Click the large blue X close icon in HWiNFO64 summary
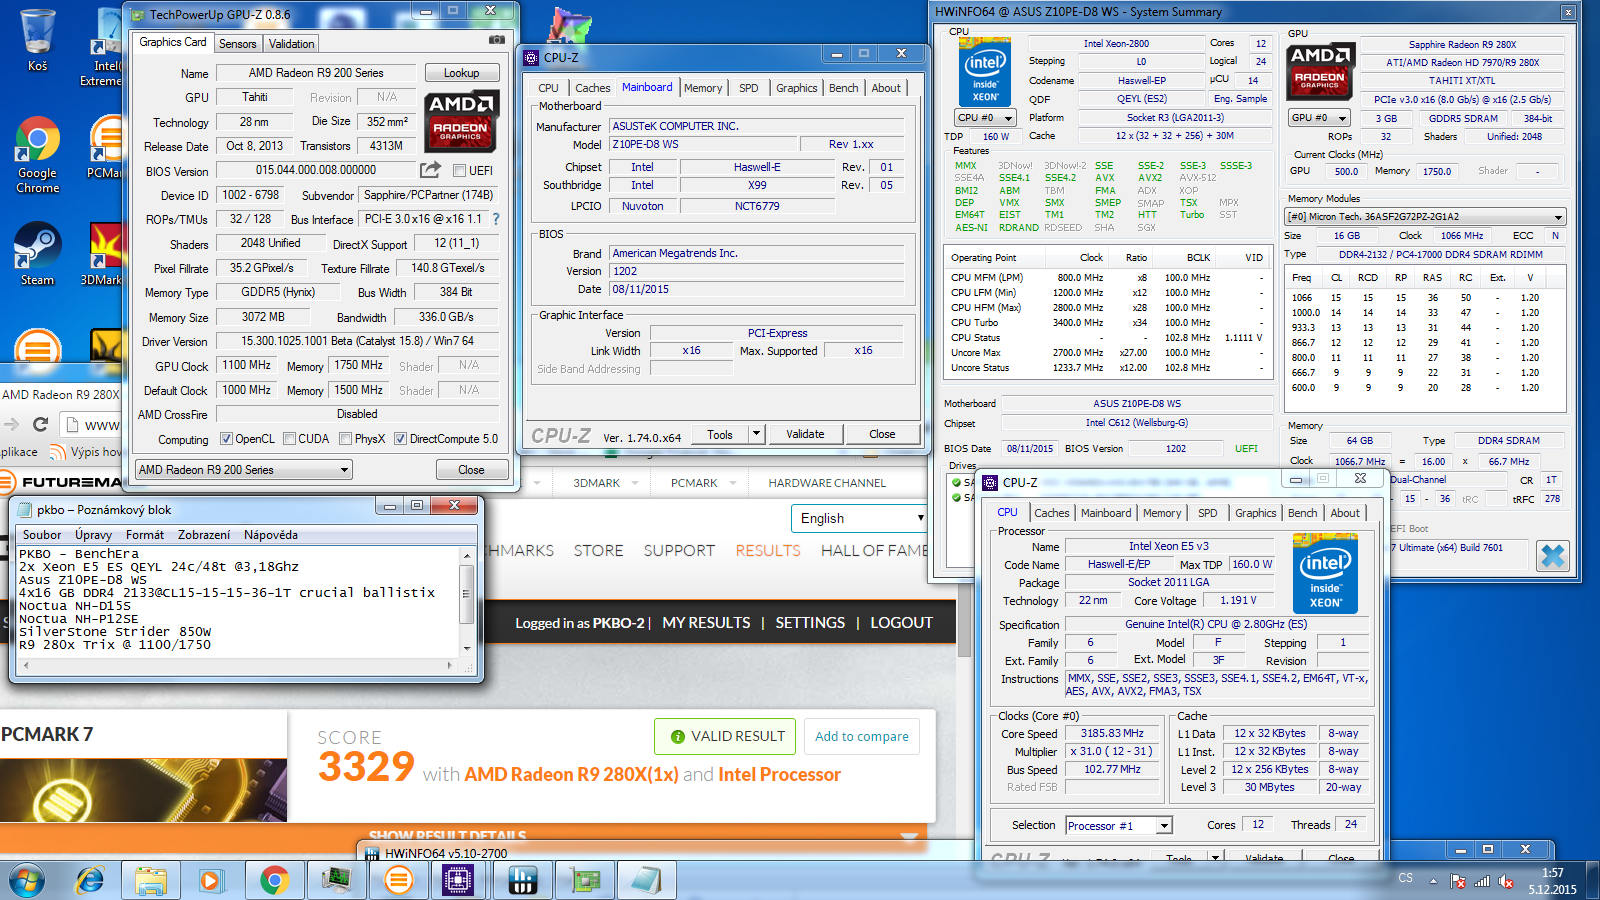Screen dimensions: 1600x900 coord(1552,556)
